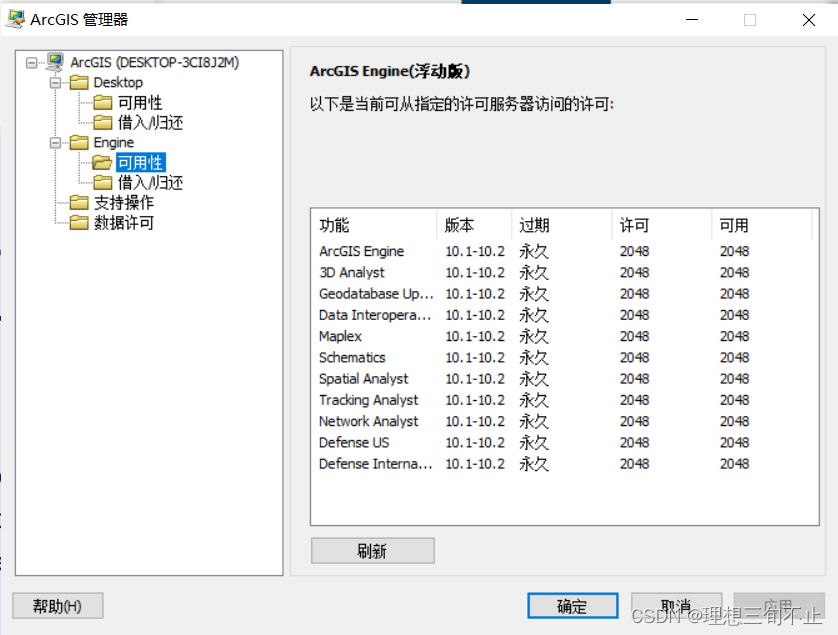
Task: Open the 数据许可 tree label
Action: [123, 223]
